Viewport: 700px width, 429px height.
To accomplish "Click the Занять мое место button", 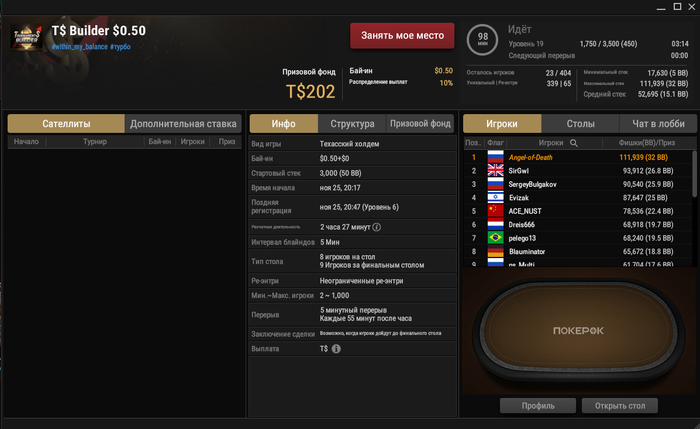I will [402, 36].
